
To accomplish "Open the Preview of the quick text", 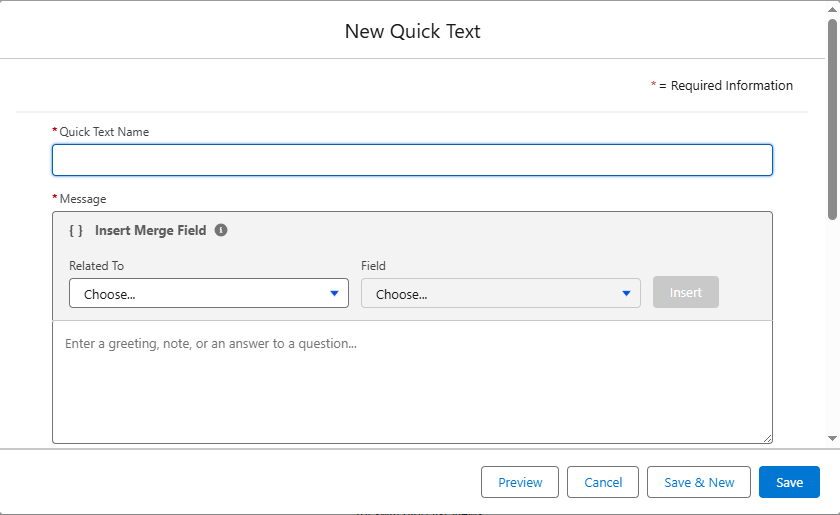I will point(520,482).
